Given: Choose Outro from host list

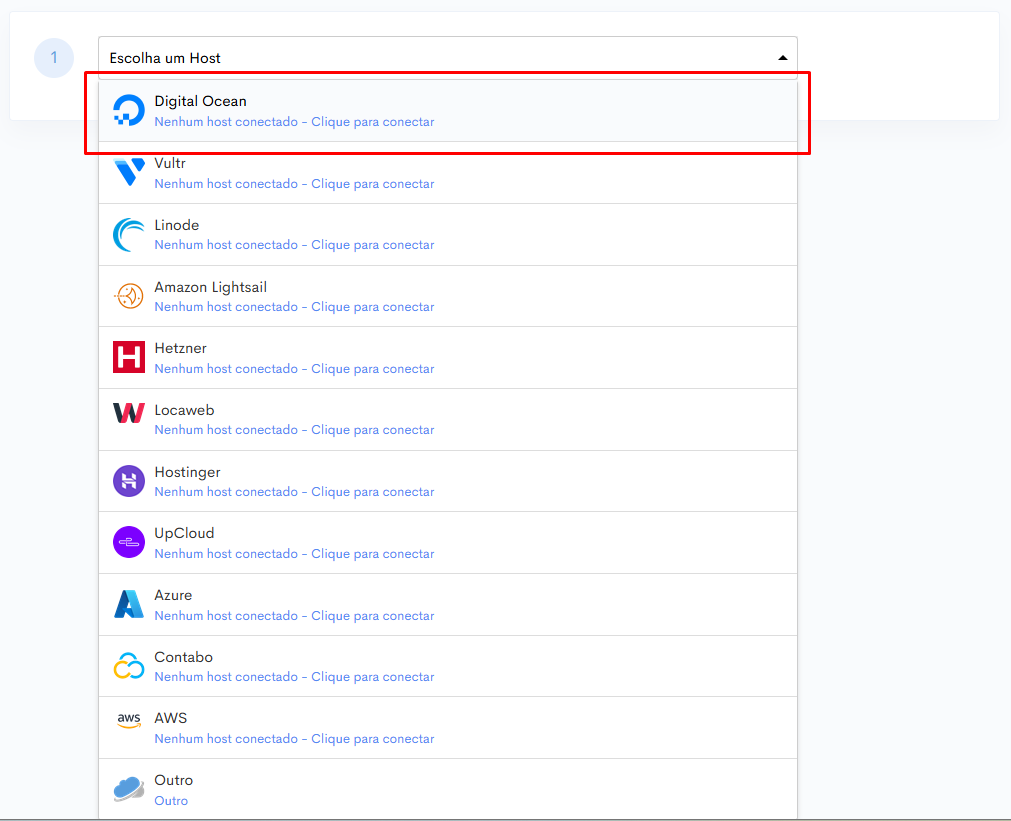Looking at the screenshot, I should (447, 789).
